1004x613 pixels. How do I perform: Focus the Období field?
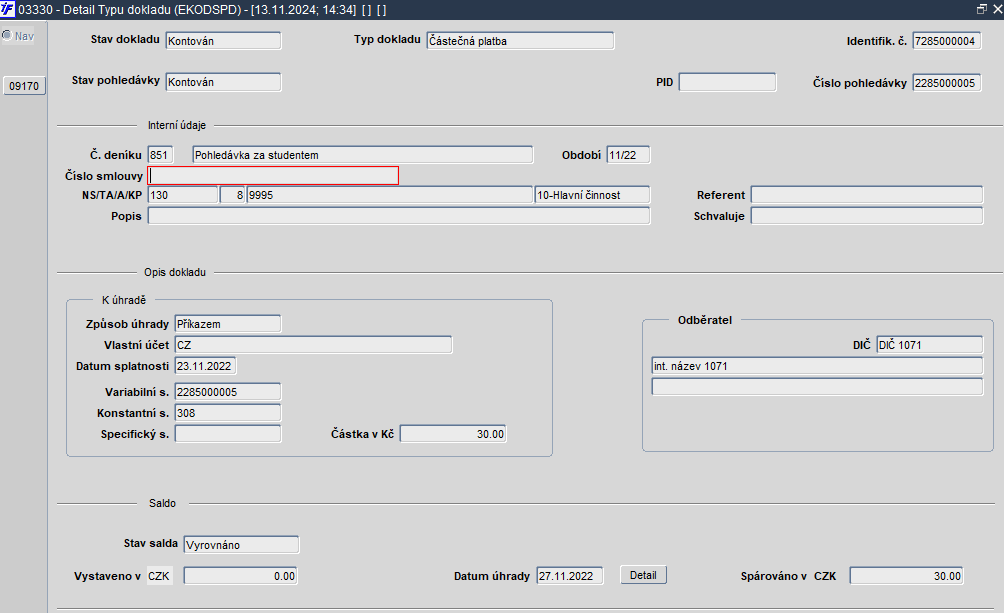[x=628, y=155]
